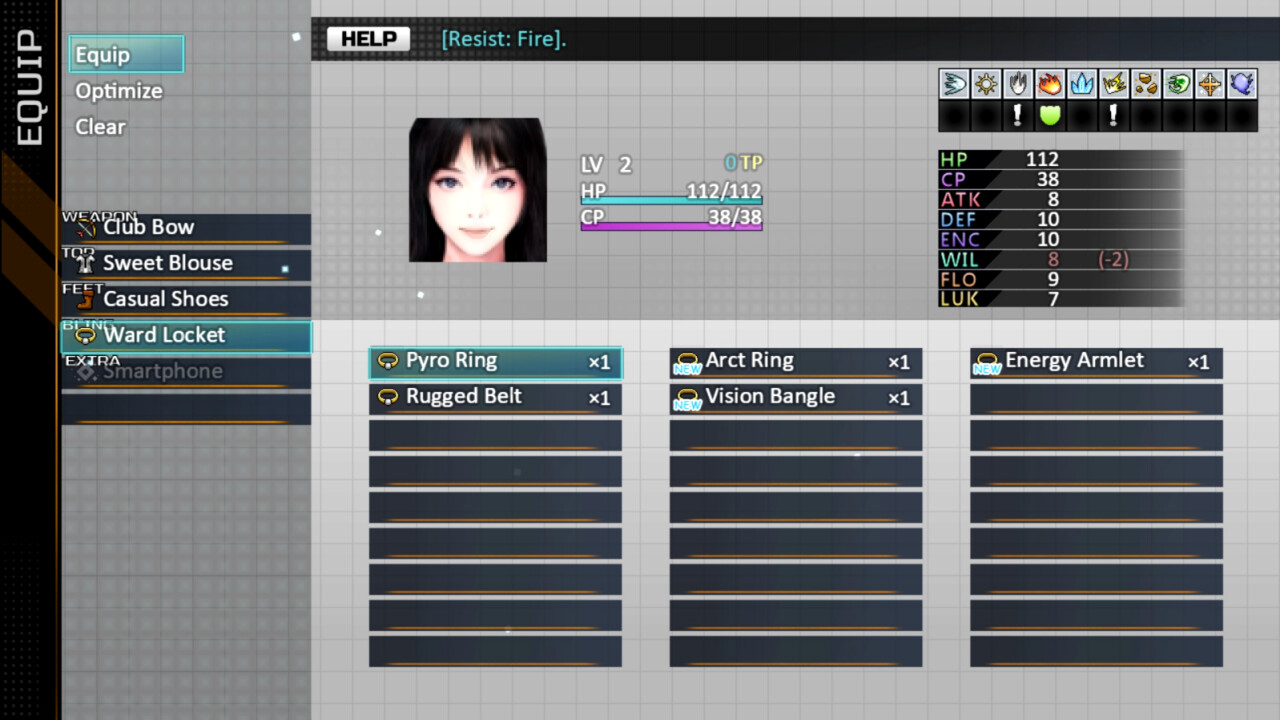Toggle the green shield marker under the Fire icon

coord(1050,115)
